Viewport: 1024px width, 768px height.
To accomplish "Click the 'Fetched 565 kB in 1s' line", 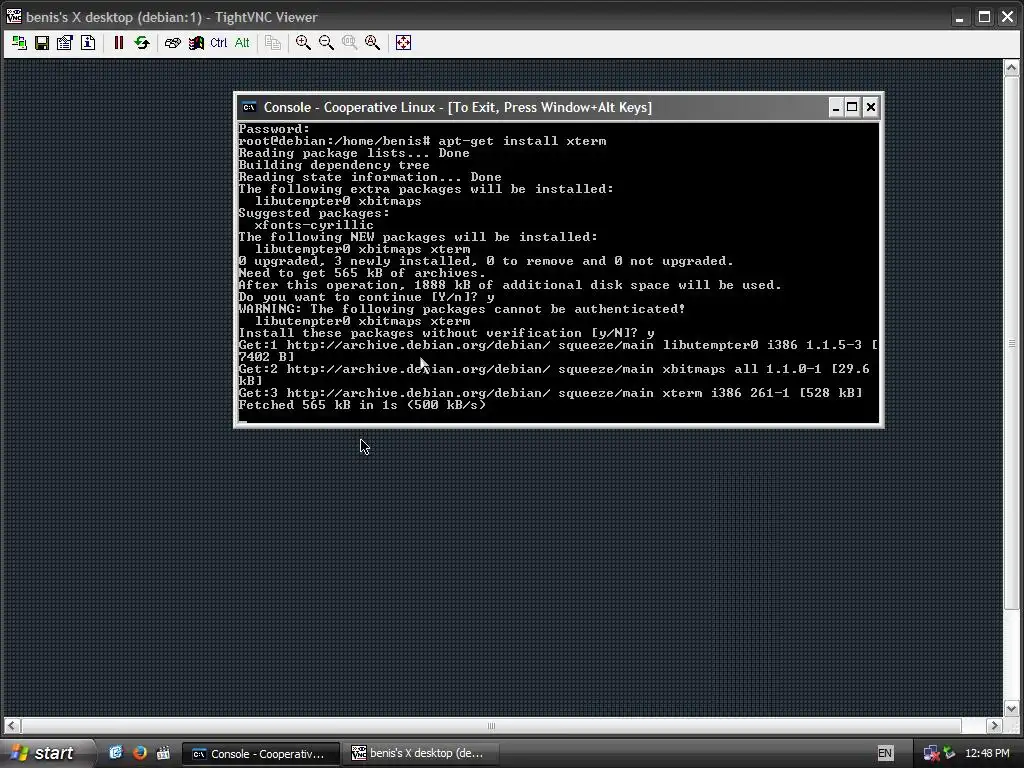I will tap(362, 405).
